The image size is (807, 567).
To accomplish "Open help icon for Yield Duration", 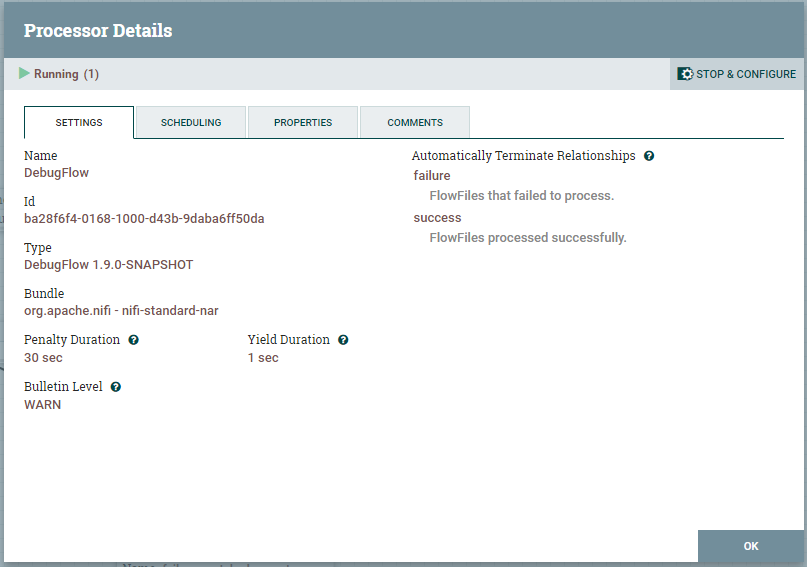I will 343,340.
